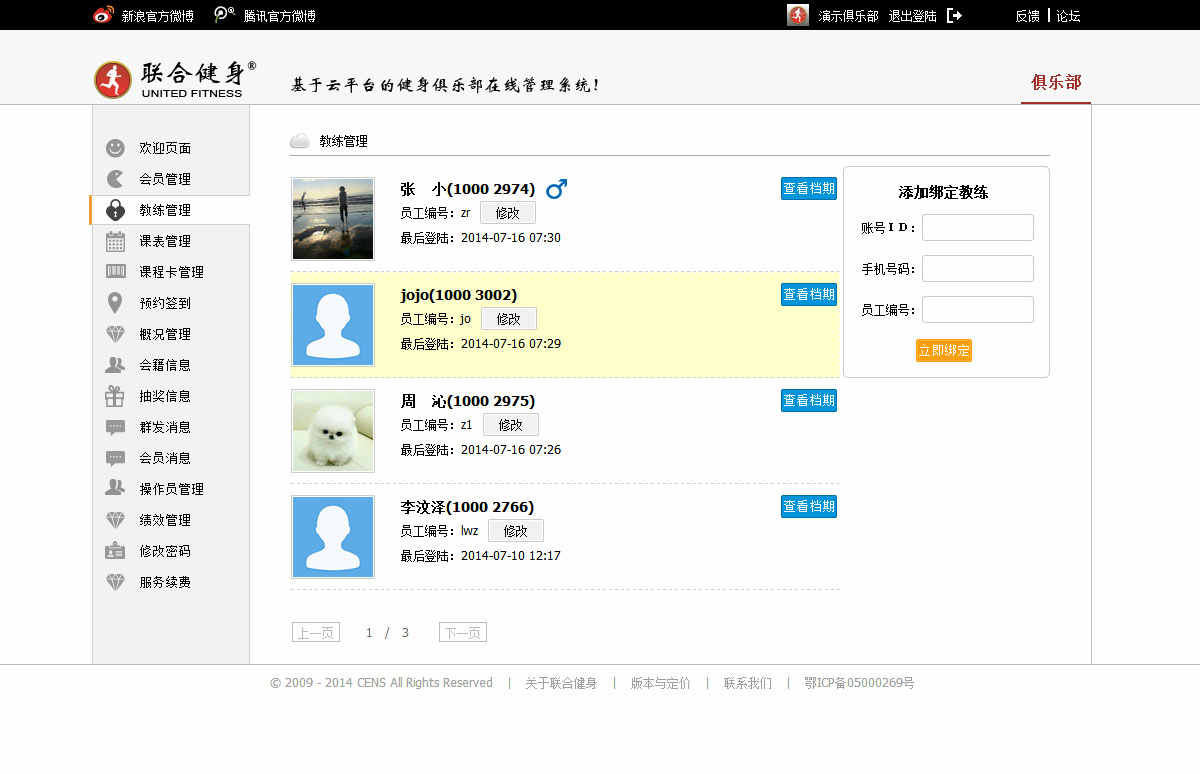The image size is (1200, 774).
Task: Click the orange 立即绑定 button
Action: (943, 350)
